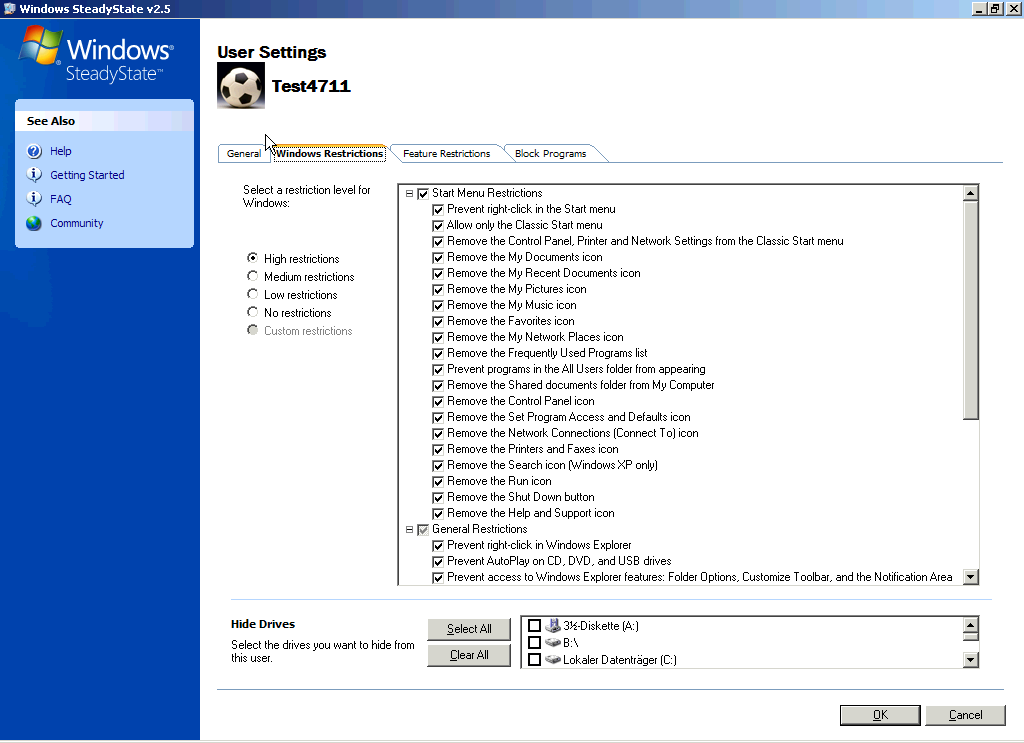
Task: Uncheck Remove the My Pictures icon
Action: click(x=438, y=289)
